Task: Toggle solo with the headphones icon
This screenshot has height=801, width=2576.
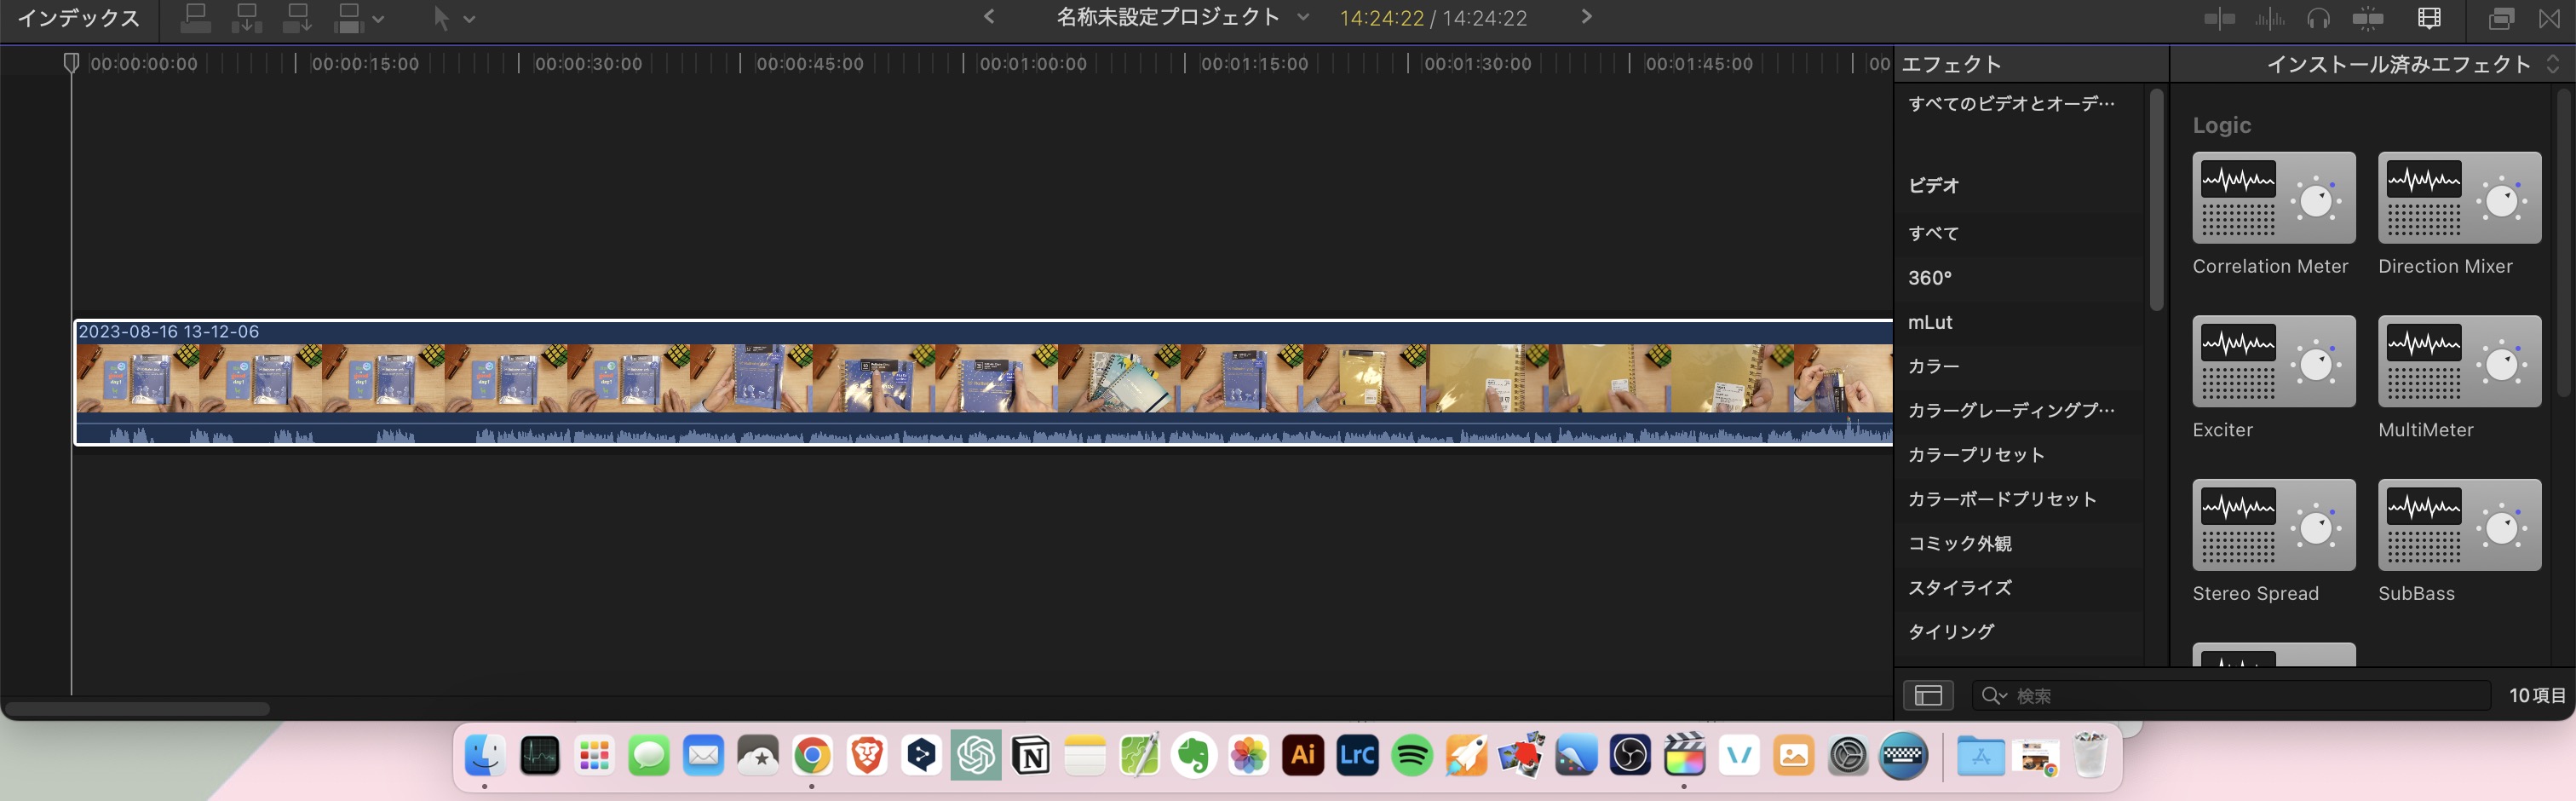Action: tap(2318, 18)
